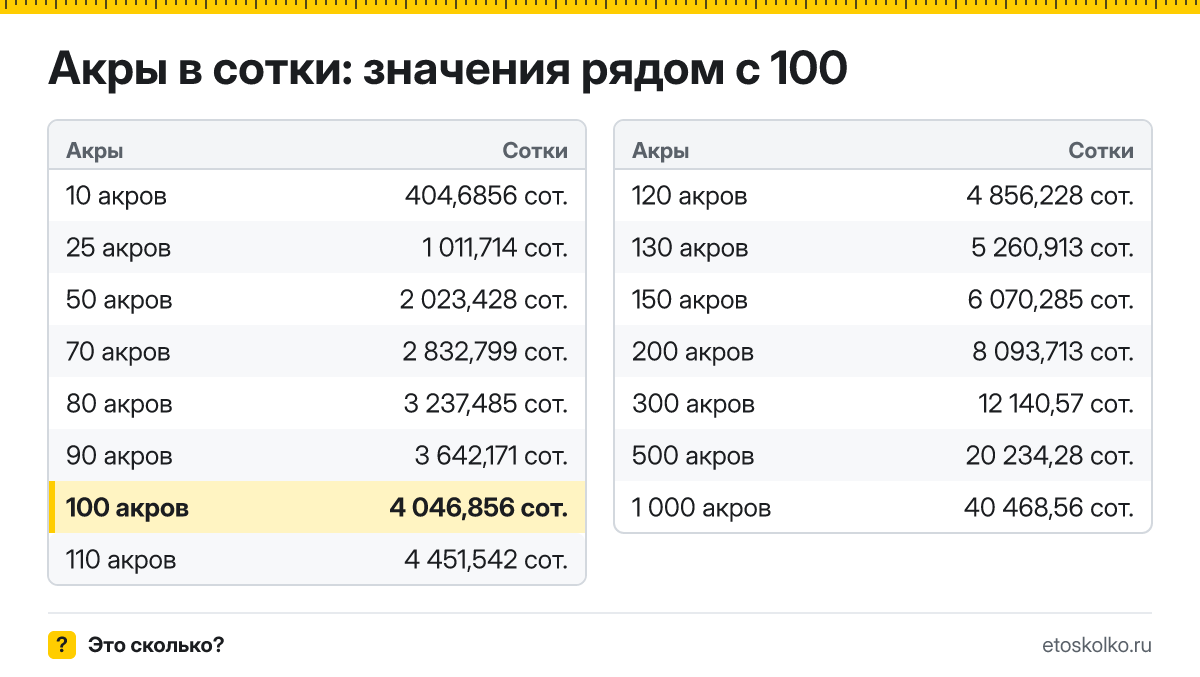Click the value '6 070,285 сот.'
Screen dimensions: 1200x677
point(1050,299)
